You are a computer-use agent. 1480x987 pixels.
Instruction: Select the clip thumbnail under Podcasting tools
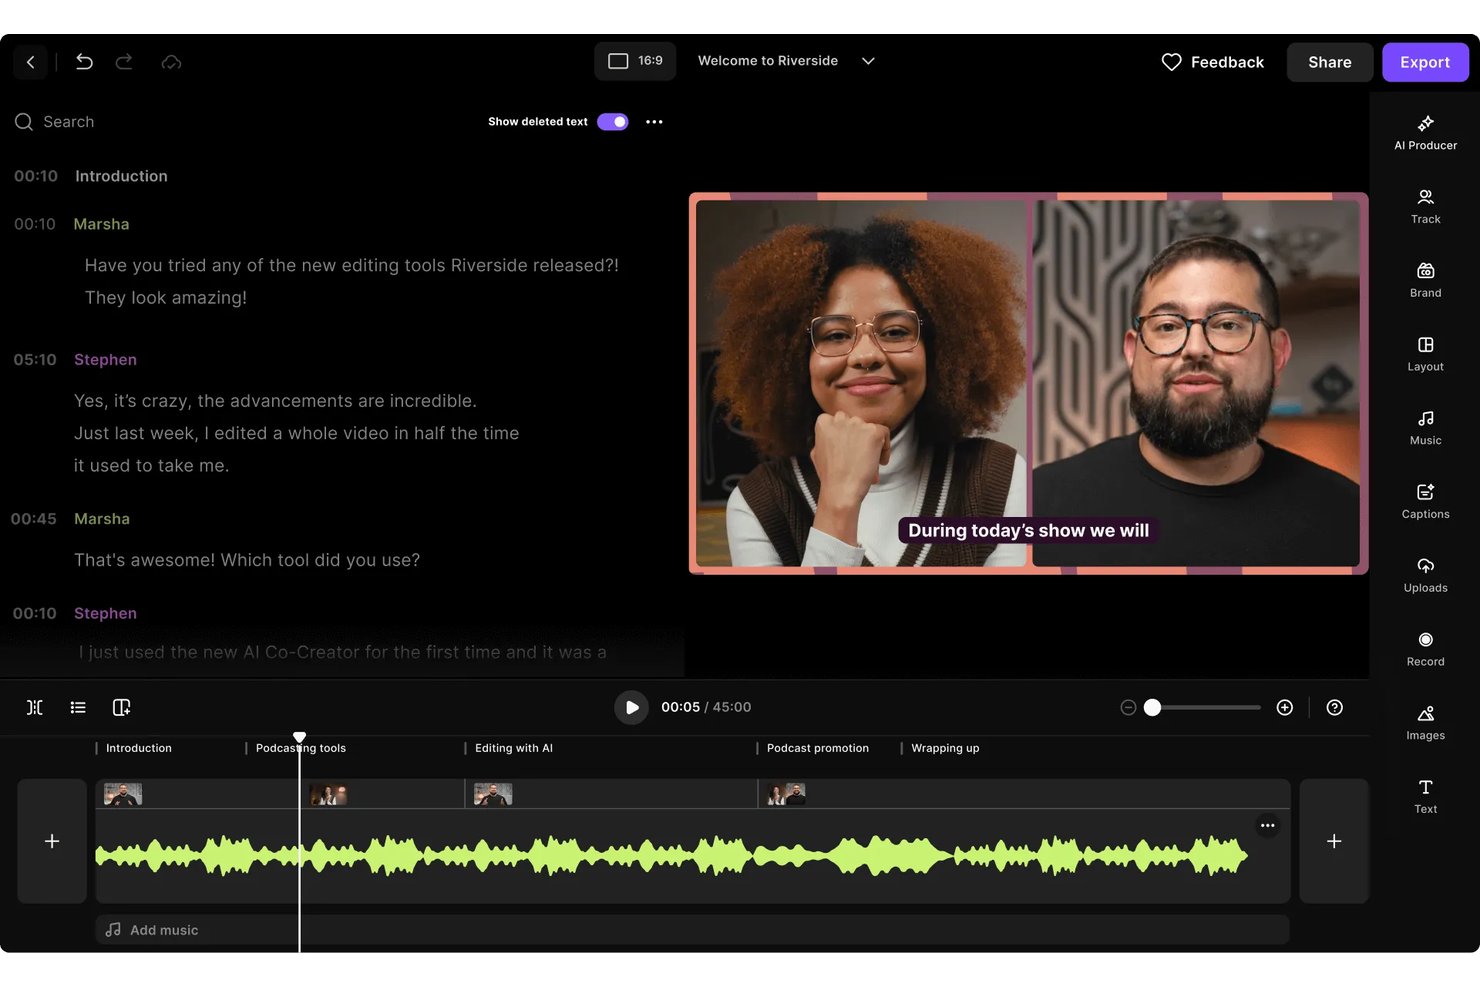(x=328, y=795)
